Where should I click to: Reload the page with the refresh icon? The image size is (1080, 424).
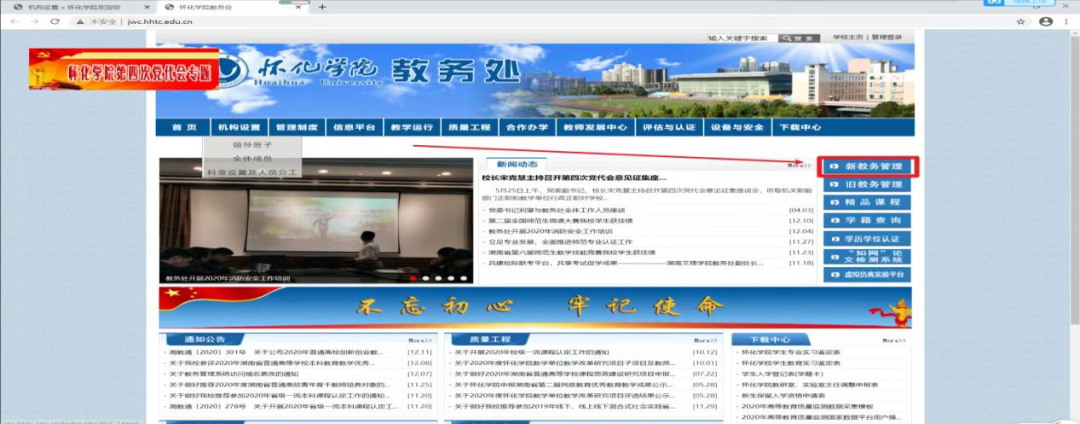point(55,21)
